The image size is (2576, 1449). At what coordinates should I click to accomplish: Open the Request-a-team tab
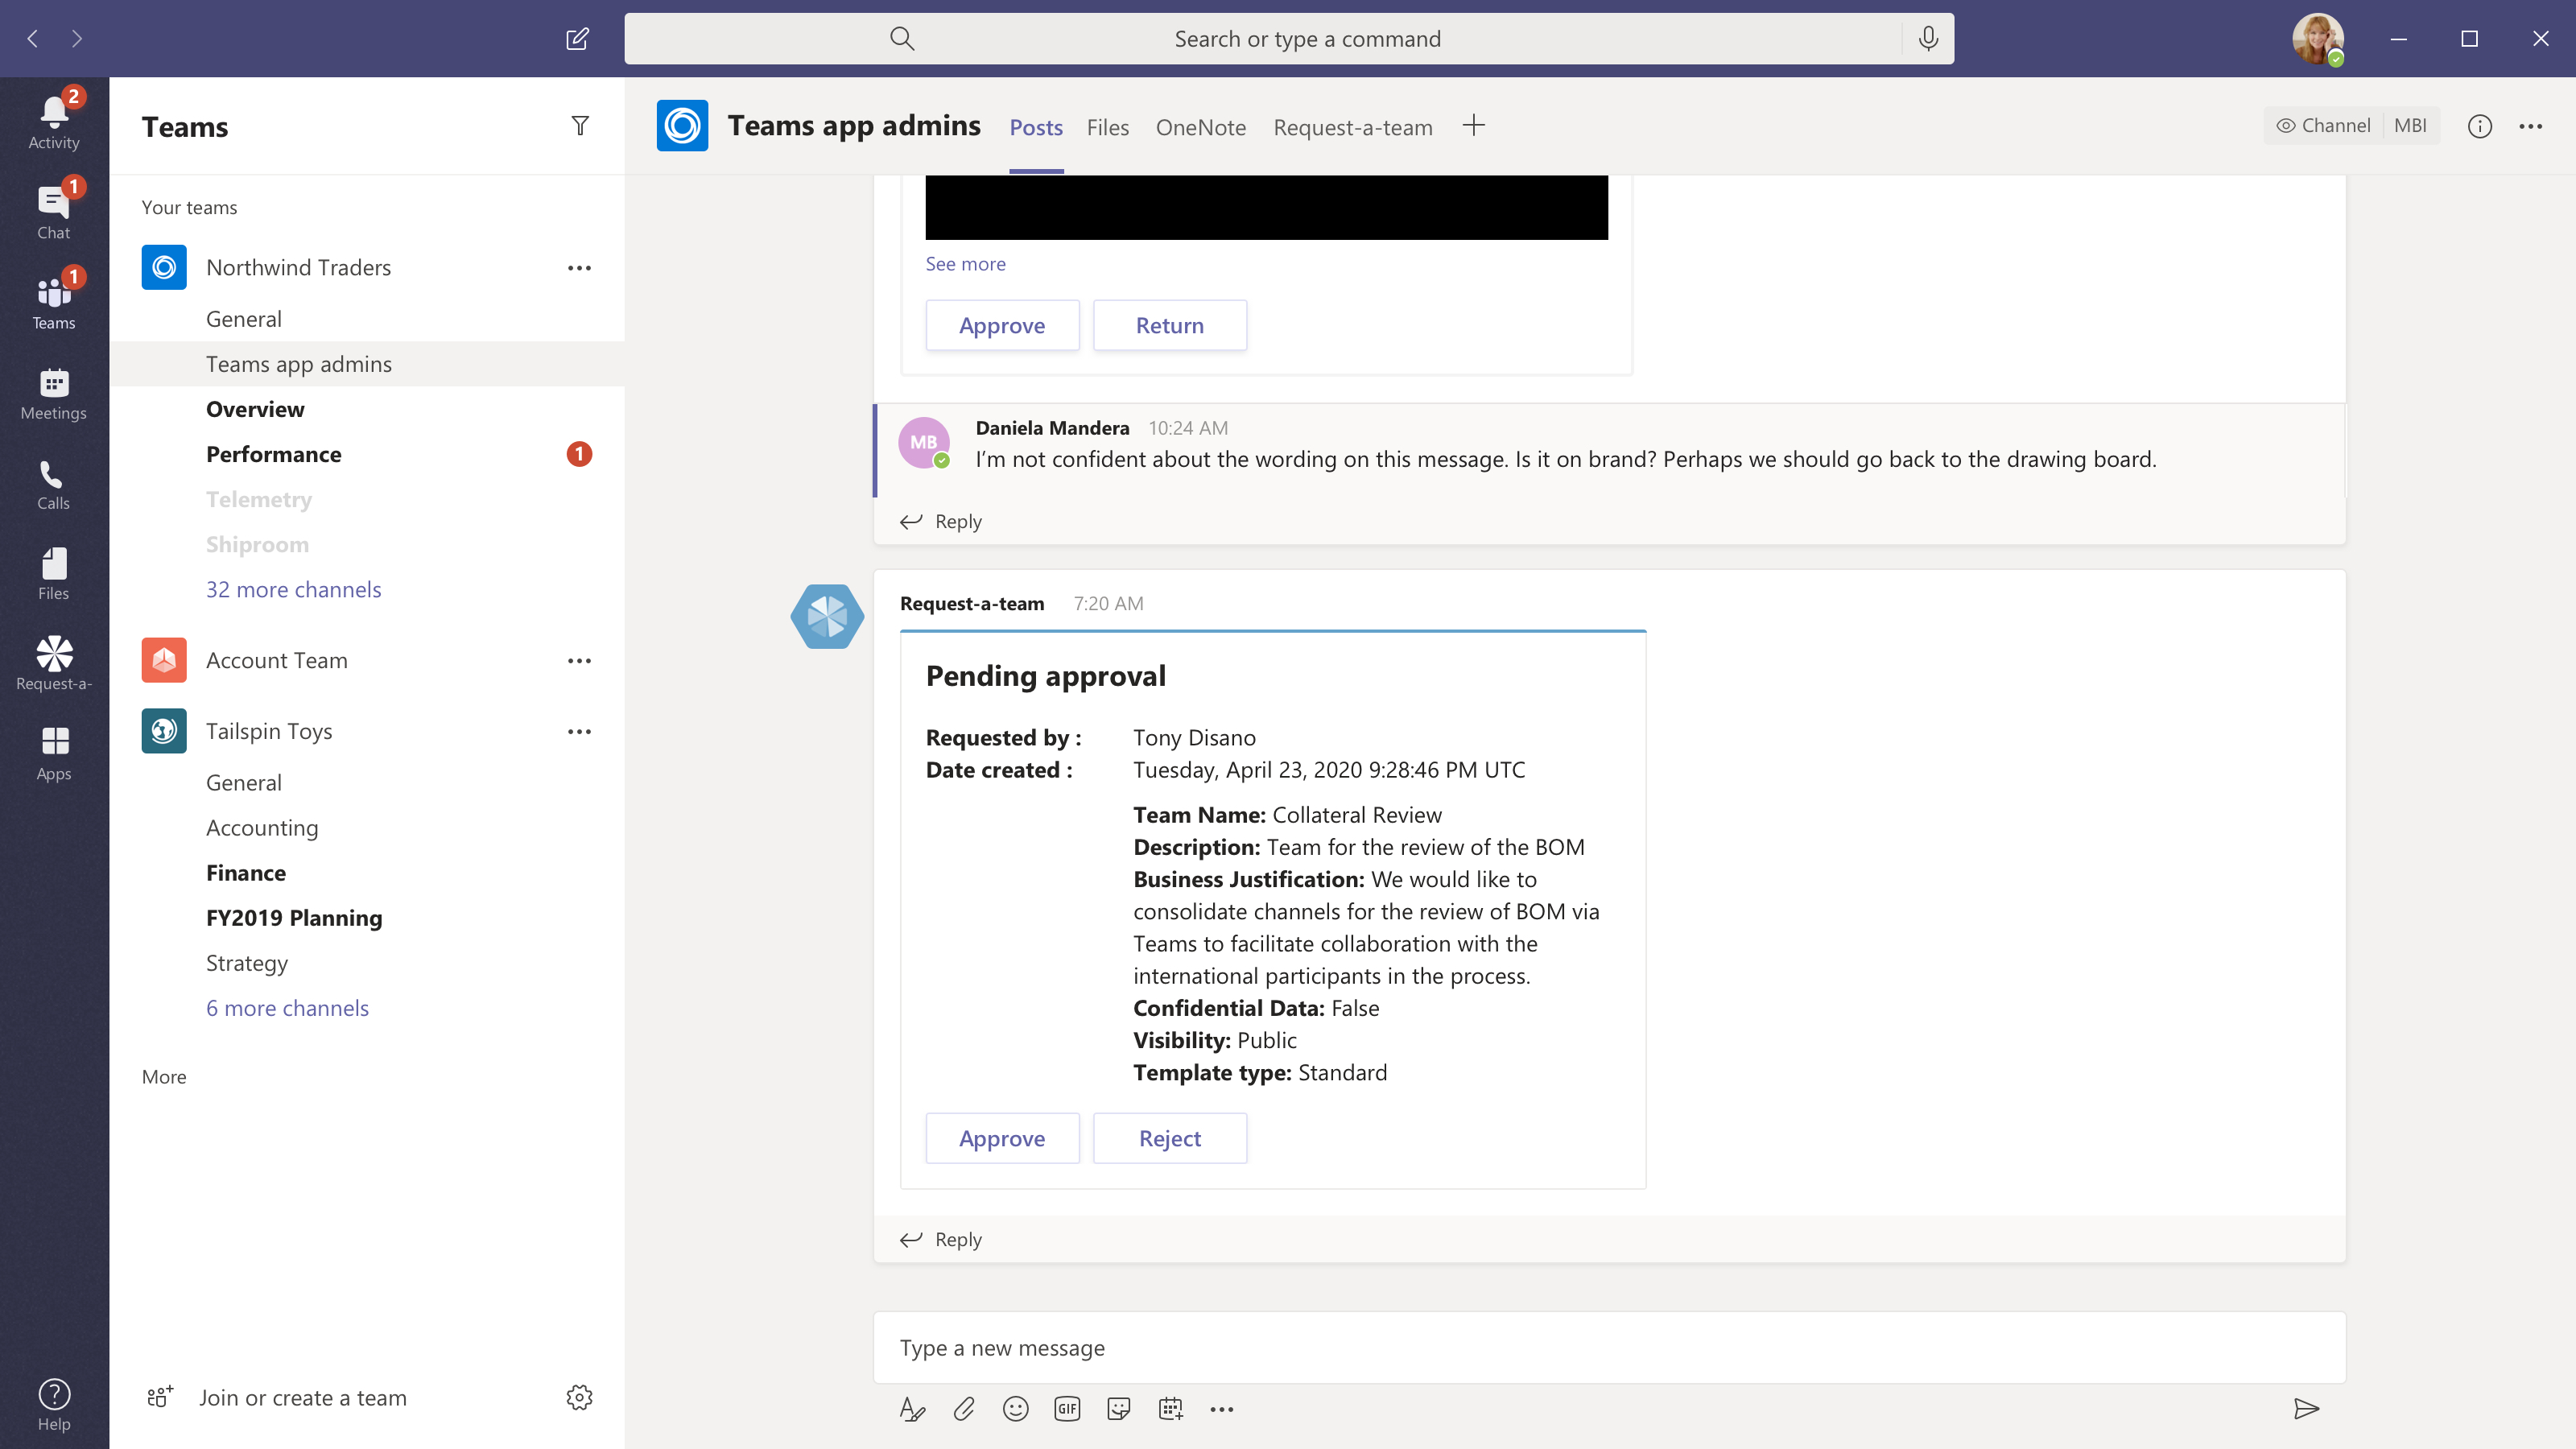[x=1352, y=127]
